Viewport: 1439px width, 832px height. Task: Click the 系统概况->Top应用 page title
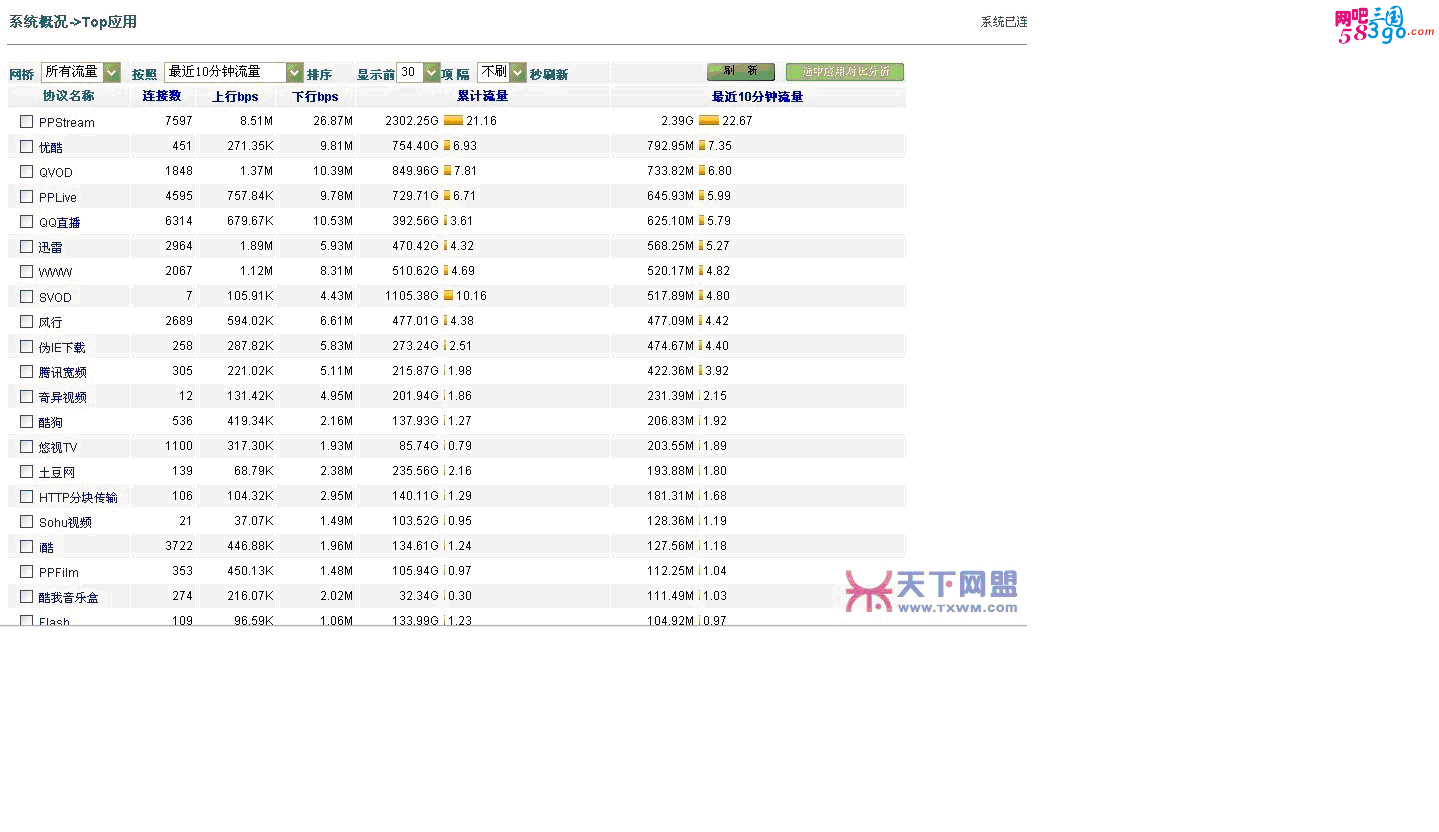tap(73, 22)
